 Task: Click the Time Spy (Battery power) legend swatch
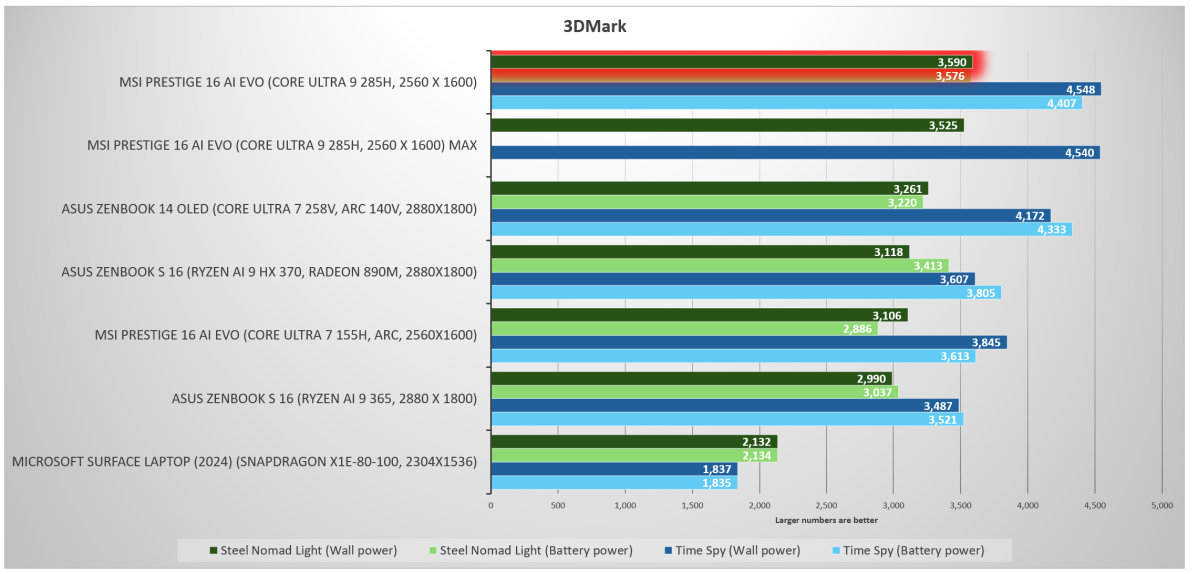point(834,550)
